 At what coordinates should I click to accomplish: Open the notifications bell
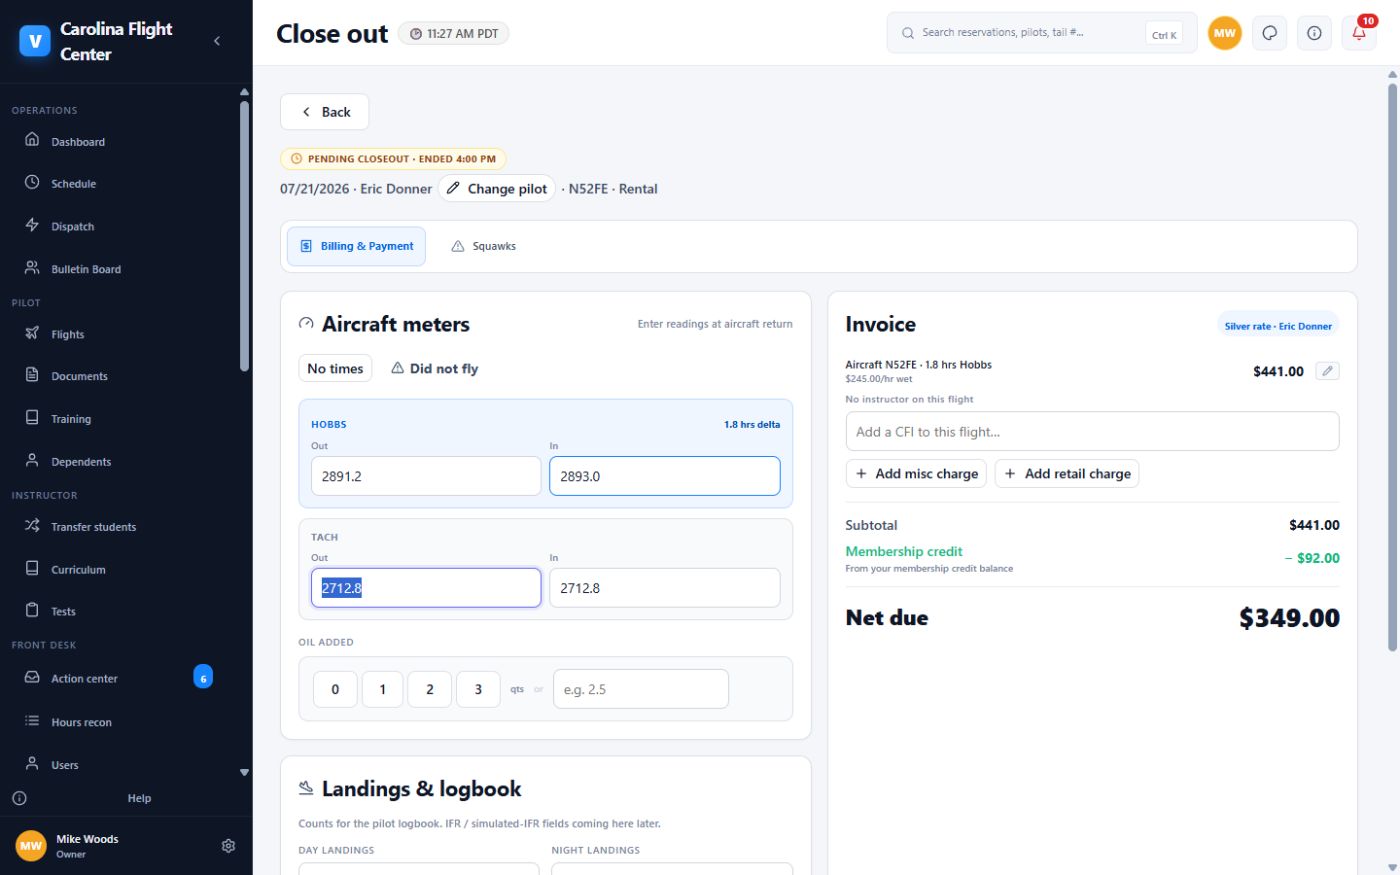[1359, 33]
